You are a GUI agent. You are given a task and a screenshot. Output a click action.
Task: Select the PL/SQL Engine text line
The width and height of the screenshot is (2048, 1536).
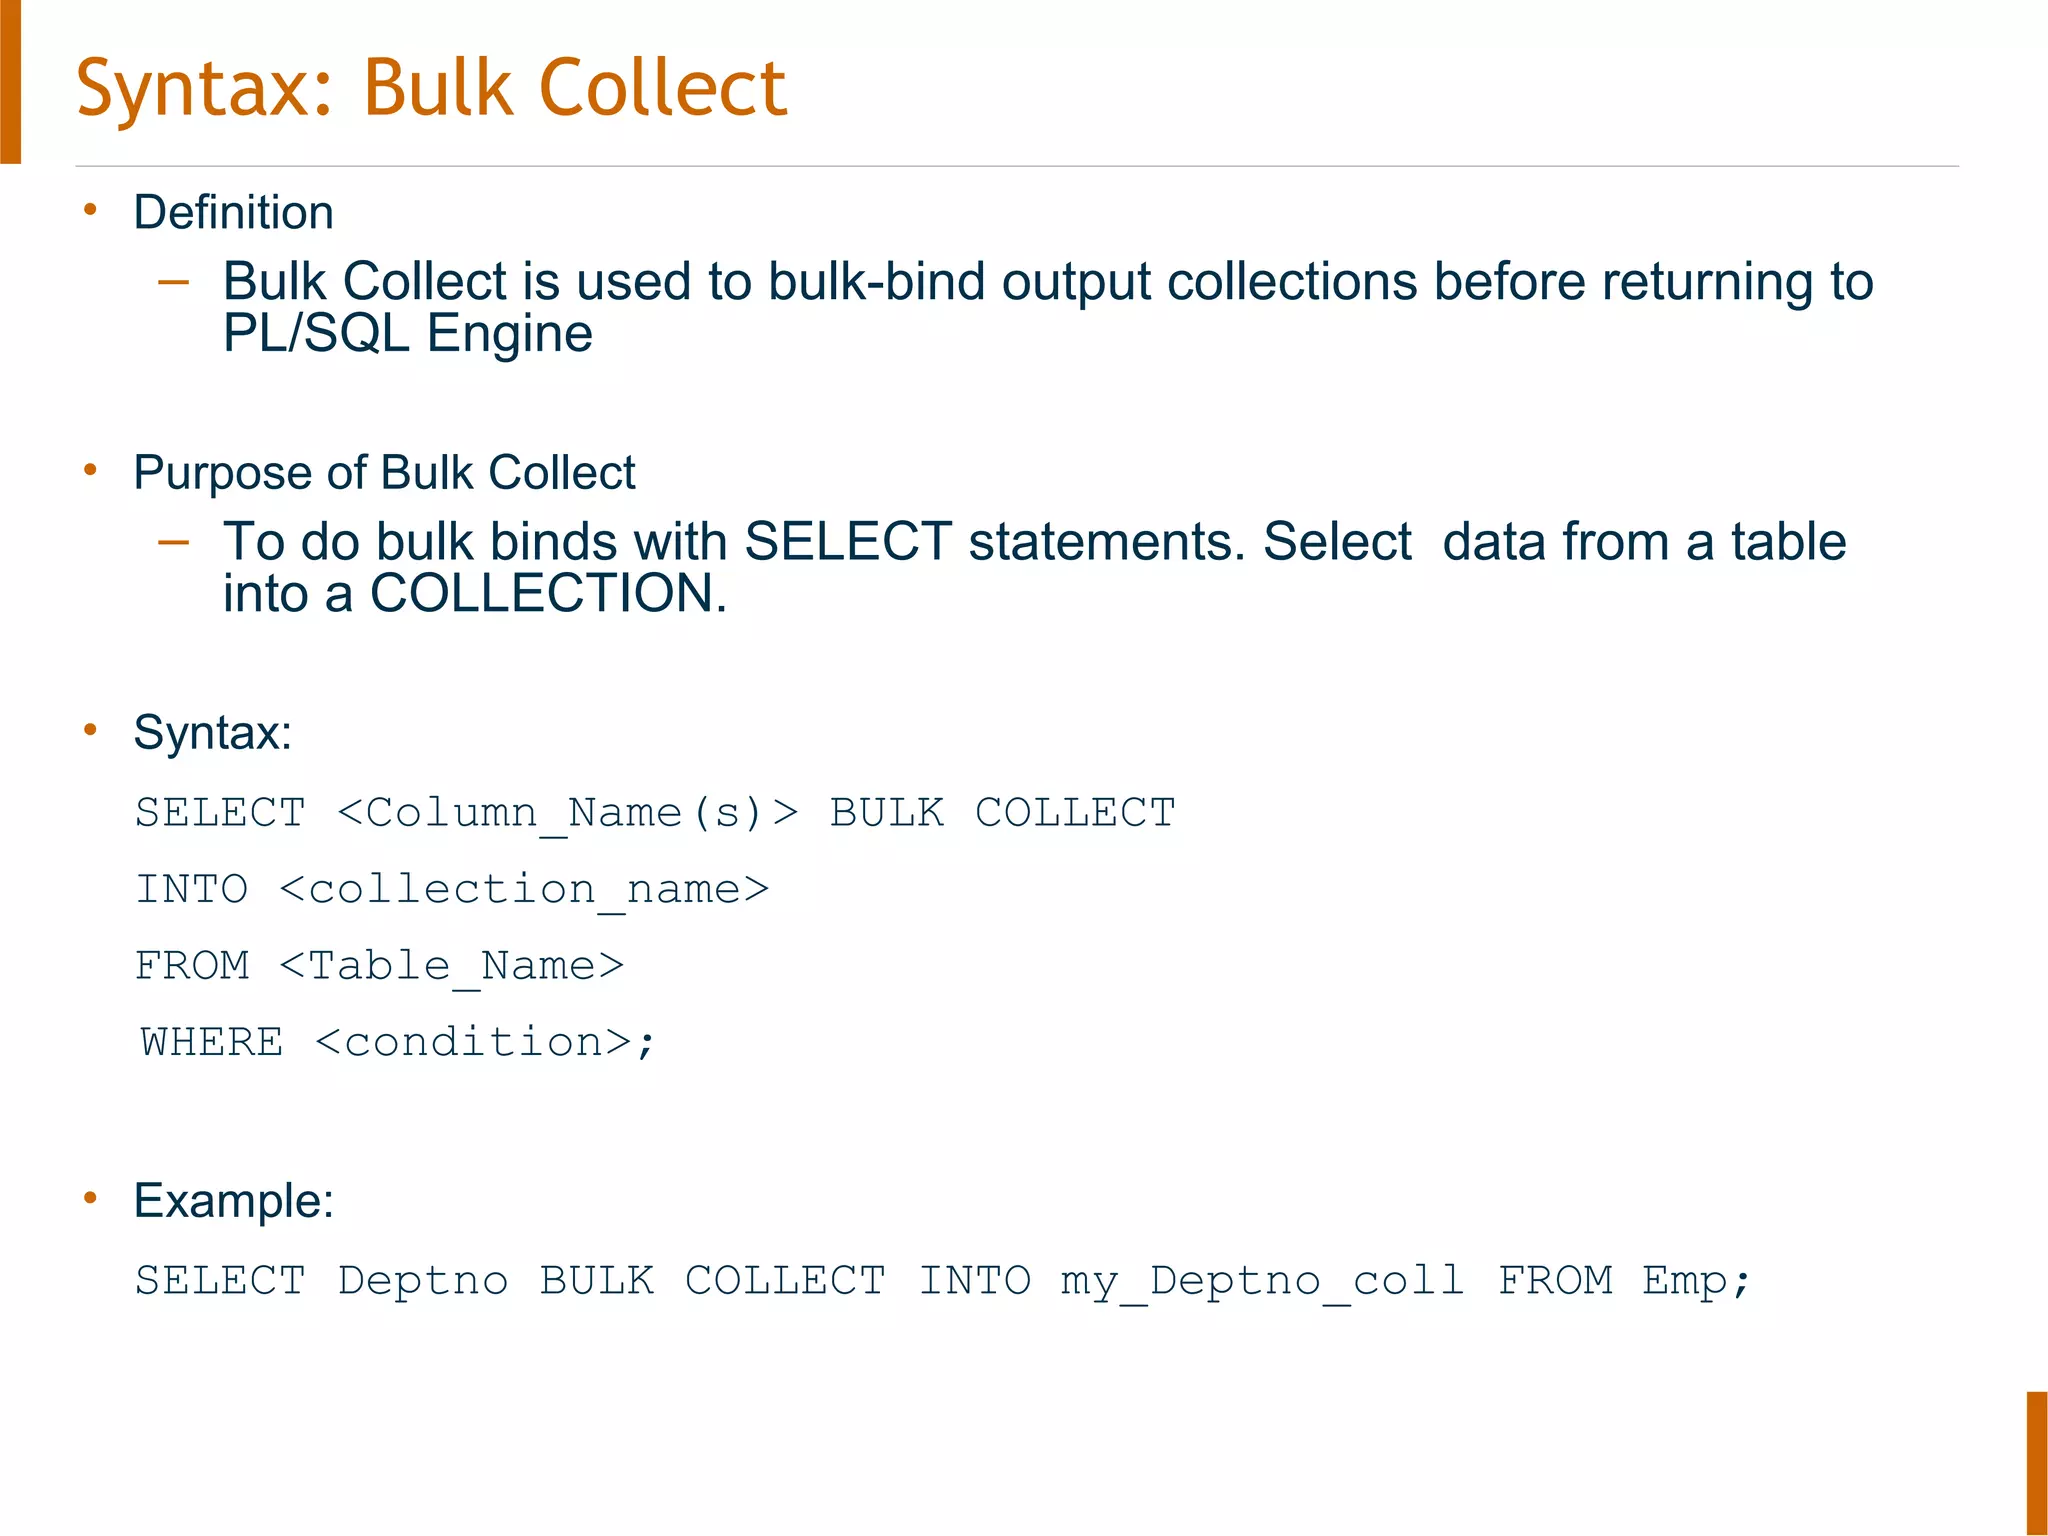[x=408, y=334]
